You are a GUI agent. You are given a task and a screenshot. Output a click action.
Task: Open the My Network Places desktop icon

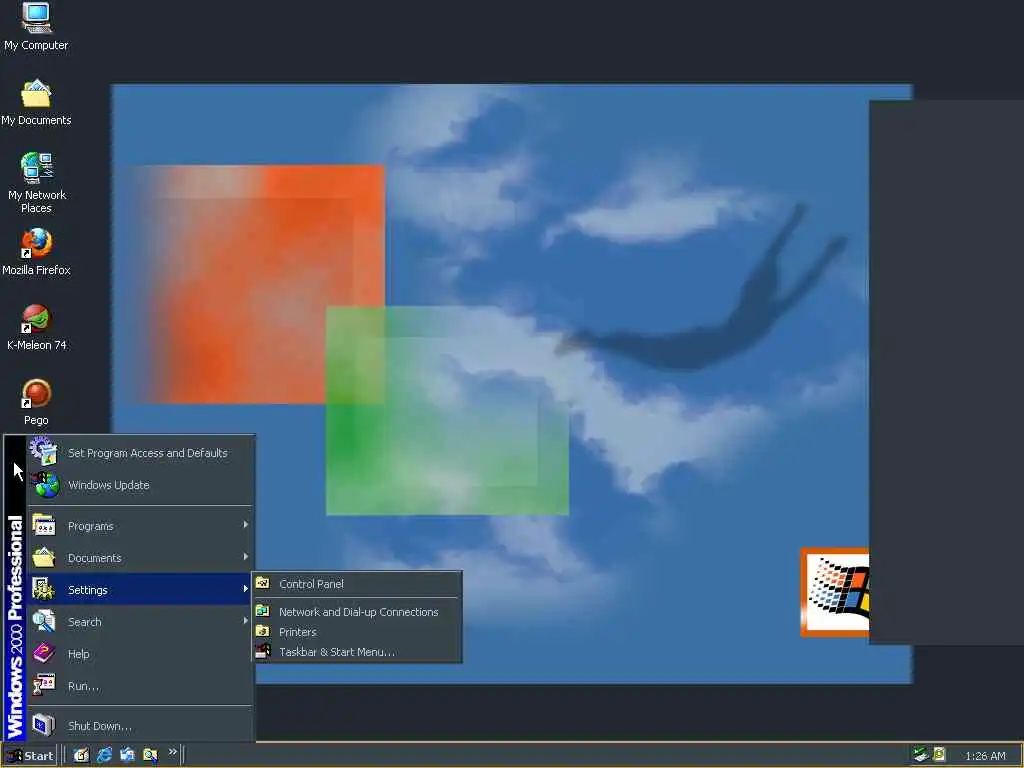36,183
